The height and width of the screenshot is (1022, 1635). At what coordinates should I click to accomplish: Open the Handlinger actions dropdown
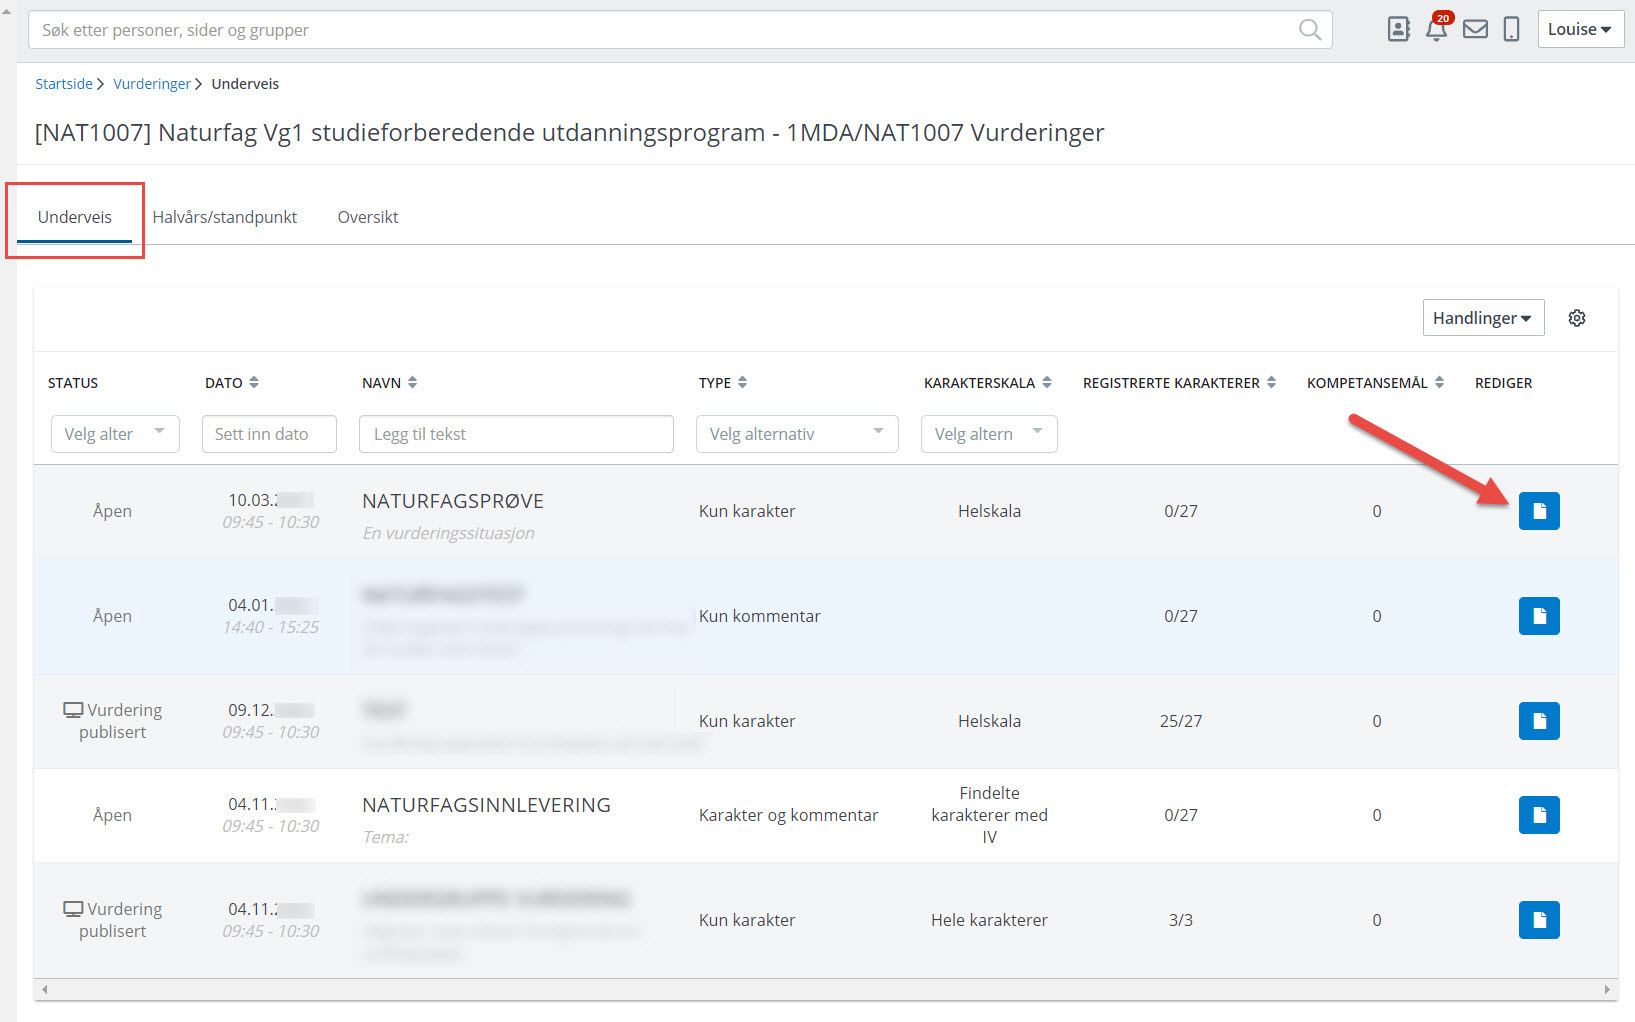[x=1483, y=318]
